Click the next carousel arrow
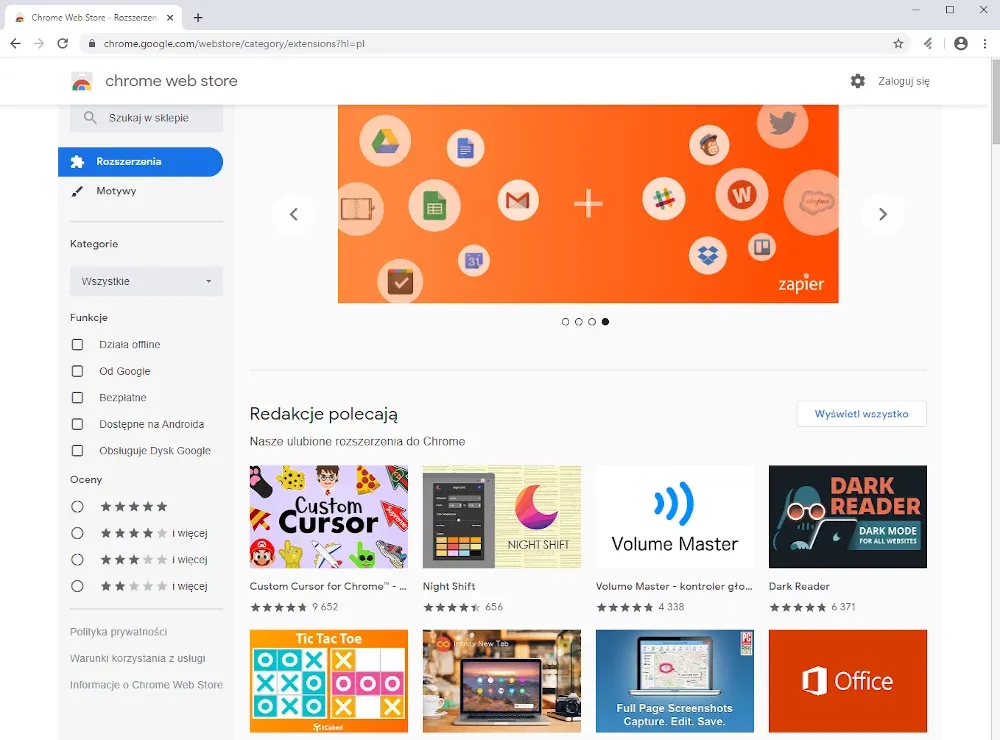The image size is (1000, 740). (883, 214)
